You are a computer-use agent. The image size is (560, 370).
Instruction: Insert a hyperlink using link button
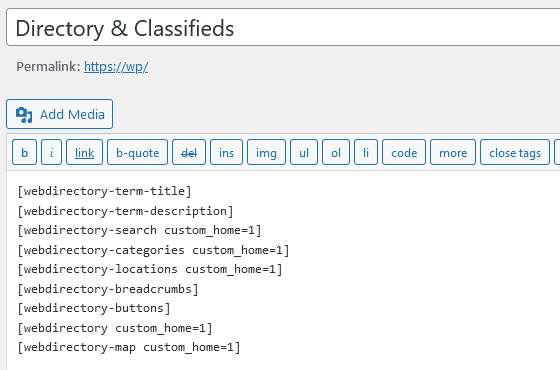84,152
